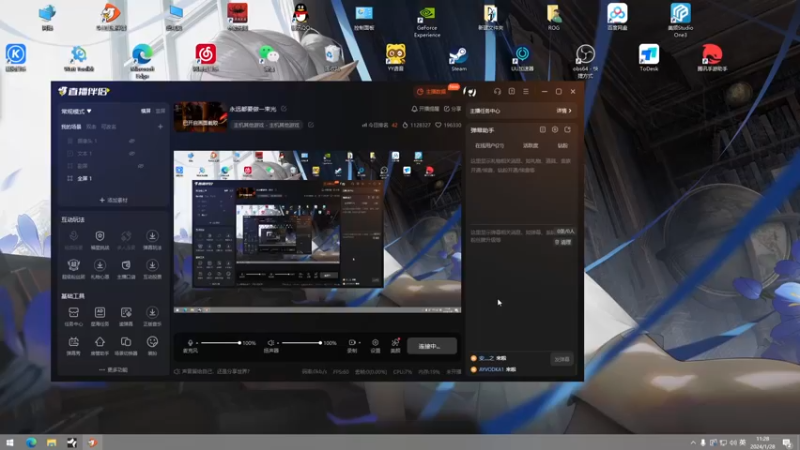Image resolution: width=800 pixels, height=450 pixels.
Task: Click the record camera icon
Action: [352, 342]
